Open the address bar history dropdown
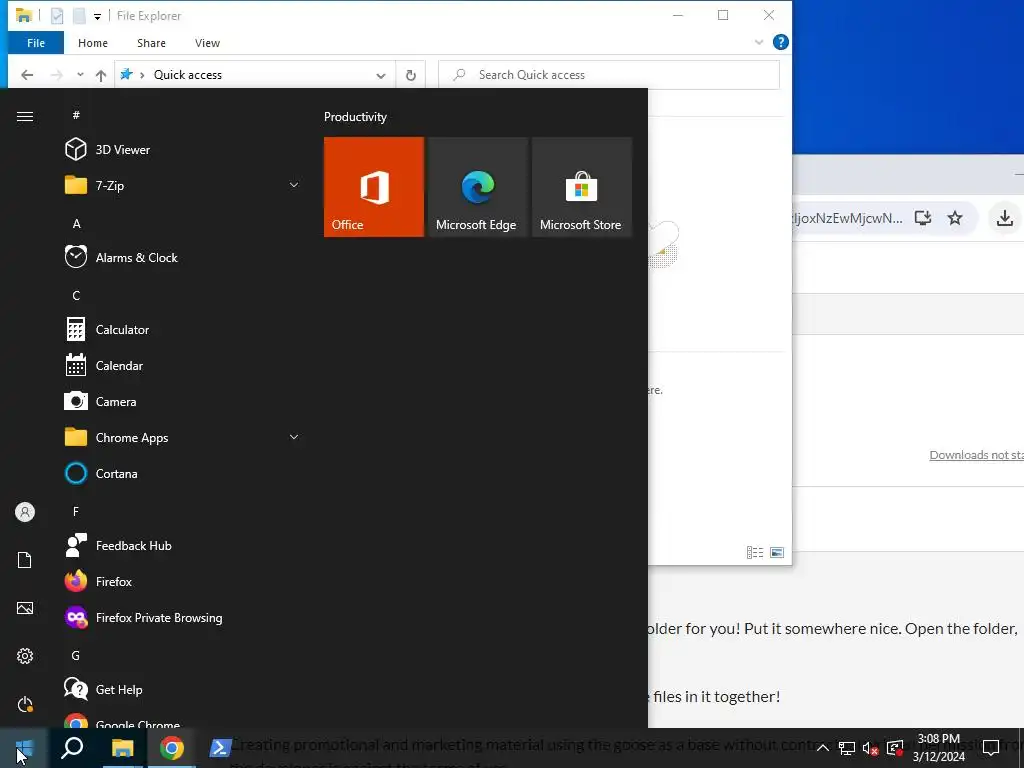The width and height of the screenshot is (1024, 768). point(381,75)
